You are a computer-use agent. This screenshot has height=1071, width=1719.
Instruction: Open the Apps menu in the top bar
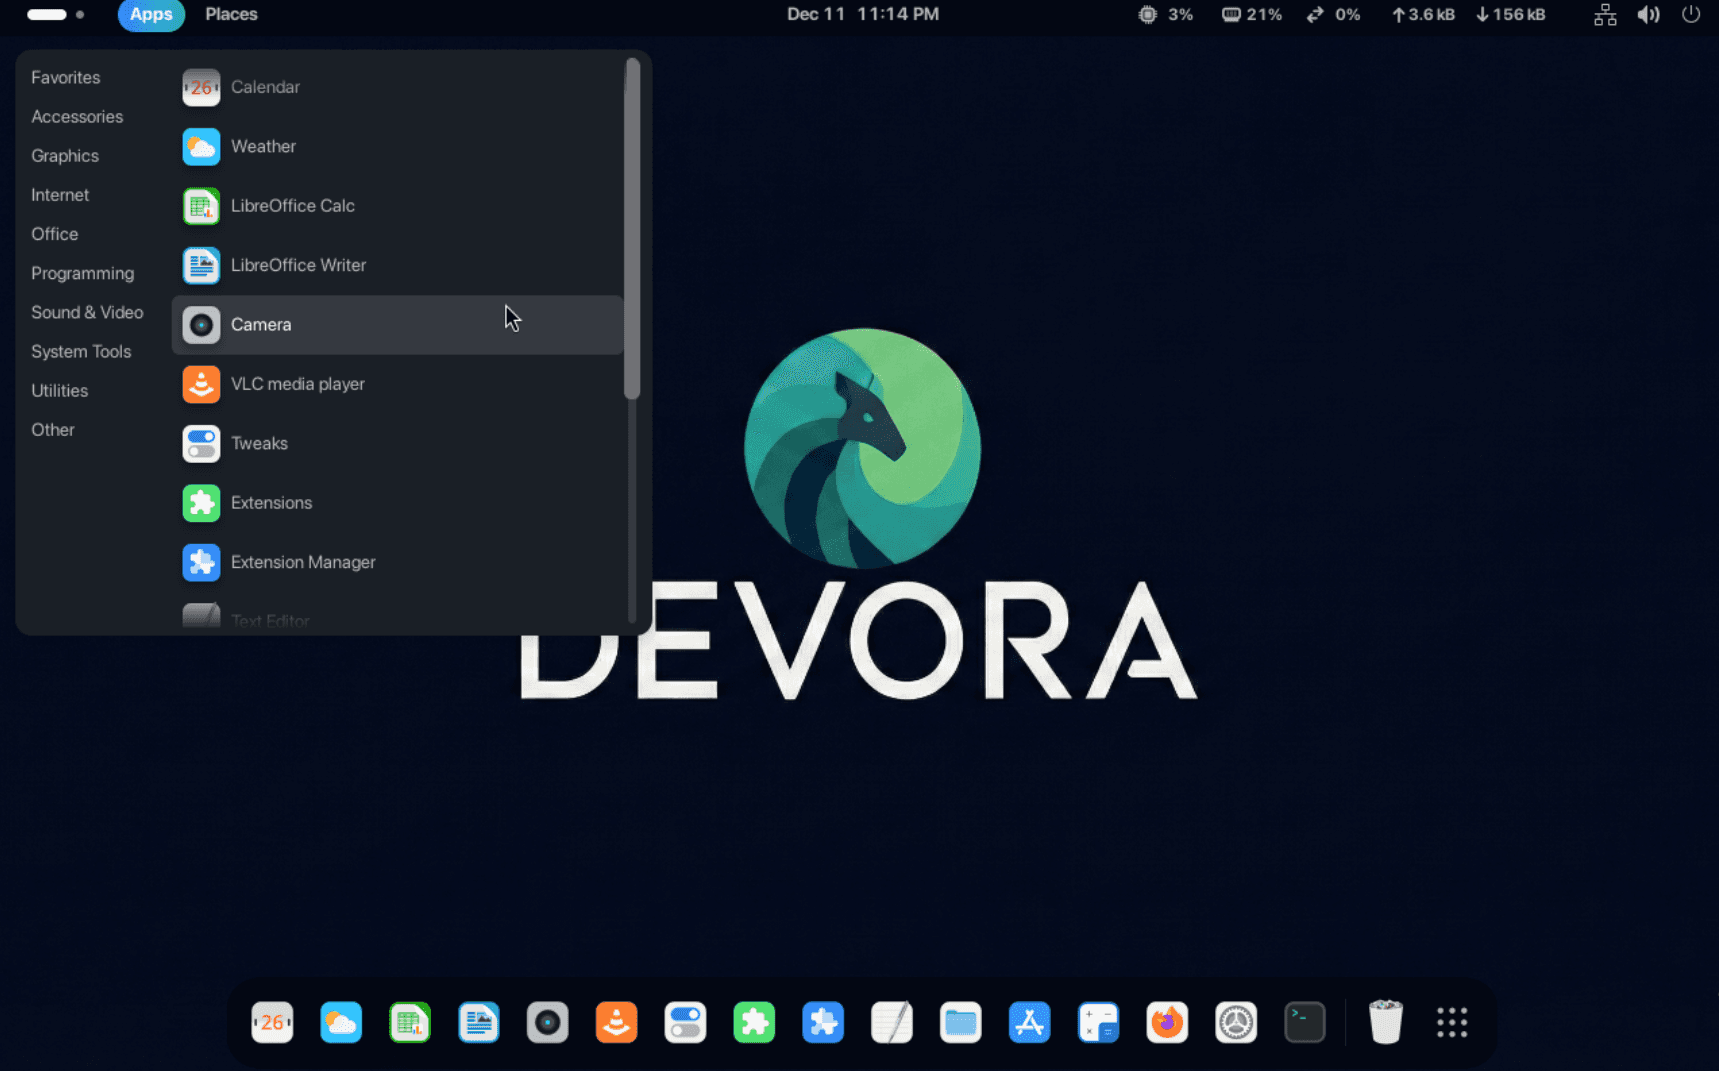[x=151, y=14]
